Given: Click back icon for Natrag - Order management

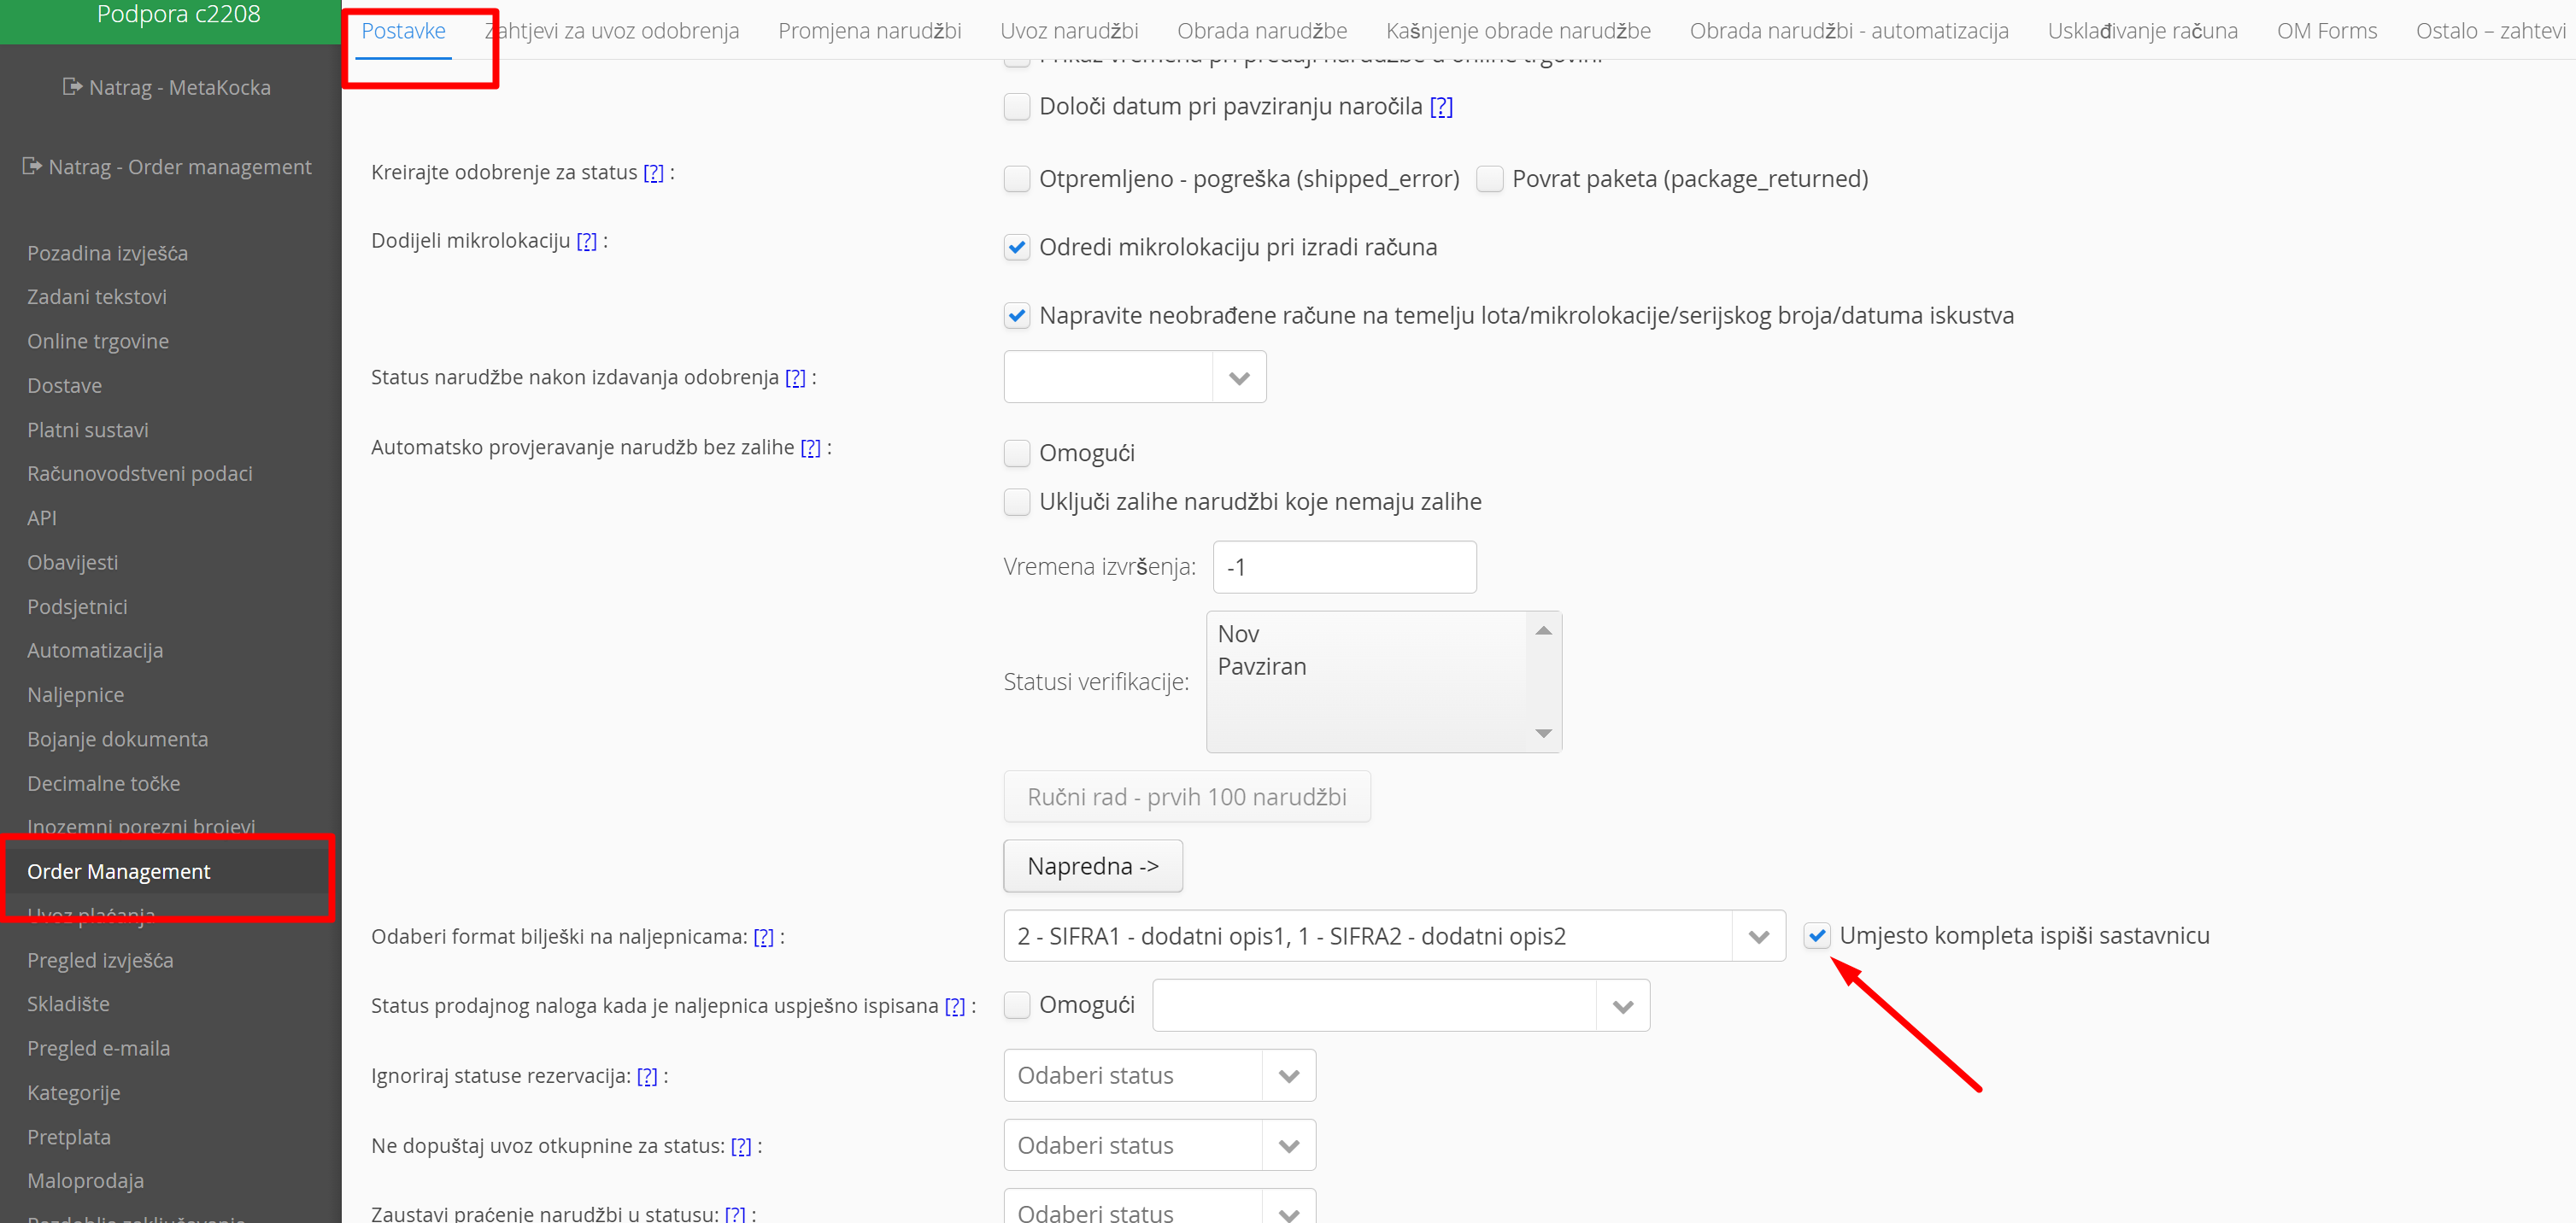Looking at the screenshot, I should [32, 166].
